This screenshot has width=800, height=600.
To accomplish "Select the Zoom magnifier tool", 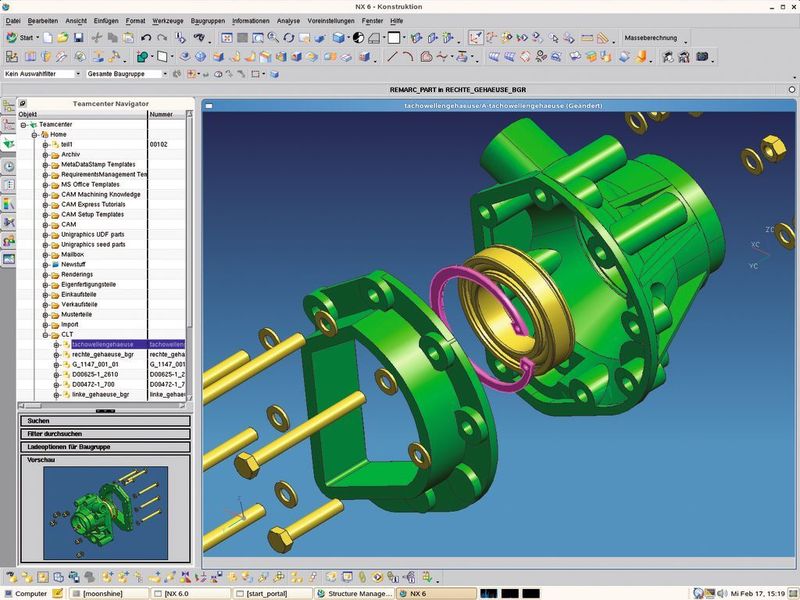I will coord(273,38).
